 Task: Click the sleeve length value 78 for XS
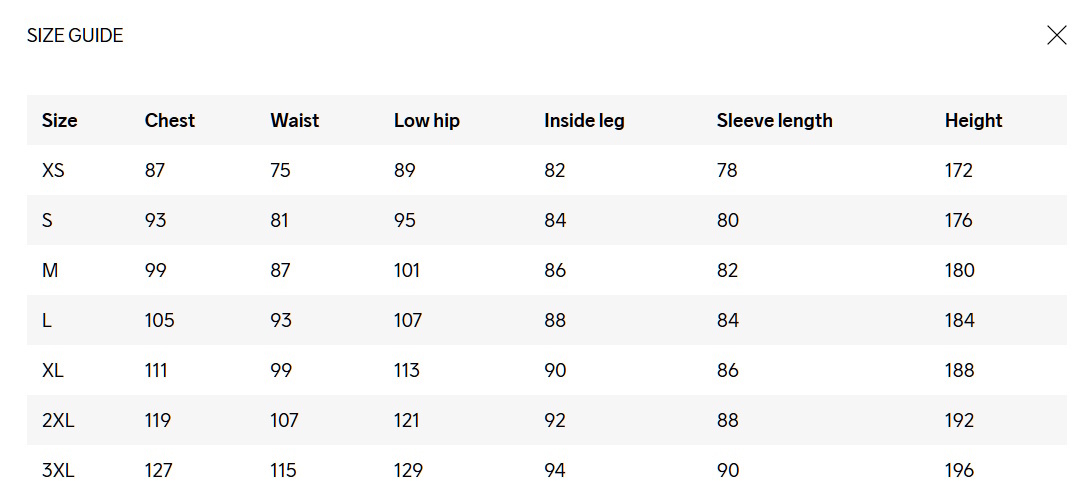(727, 170)
